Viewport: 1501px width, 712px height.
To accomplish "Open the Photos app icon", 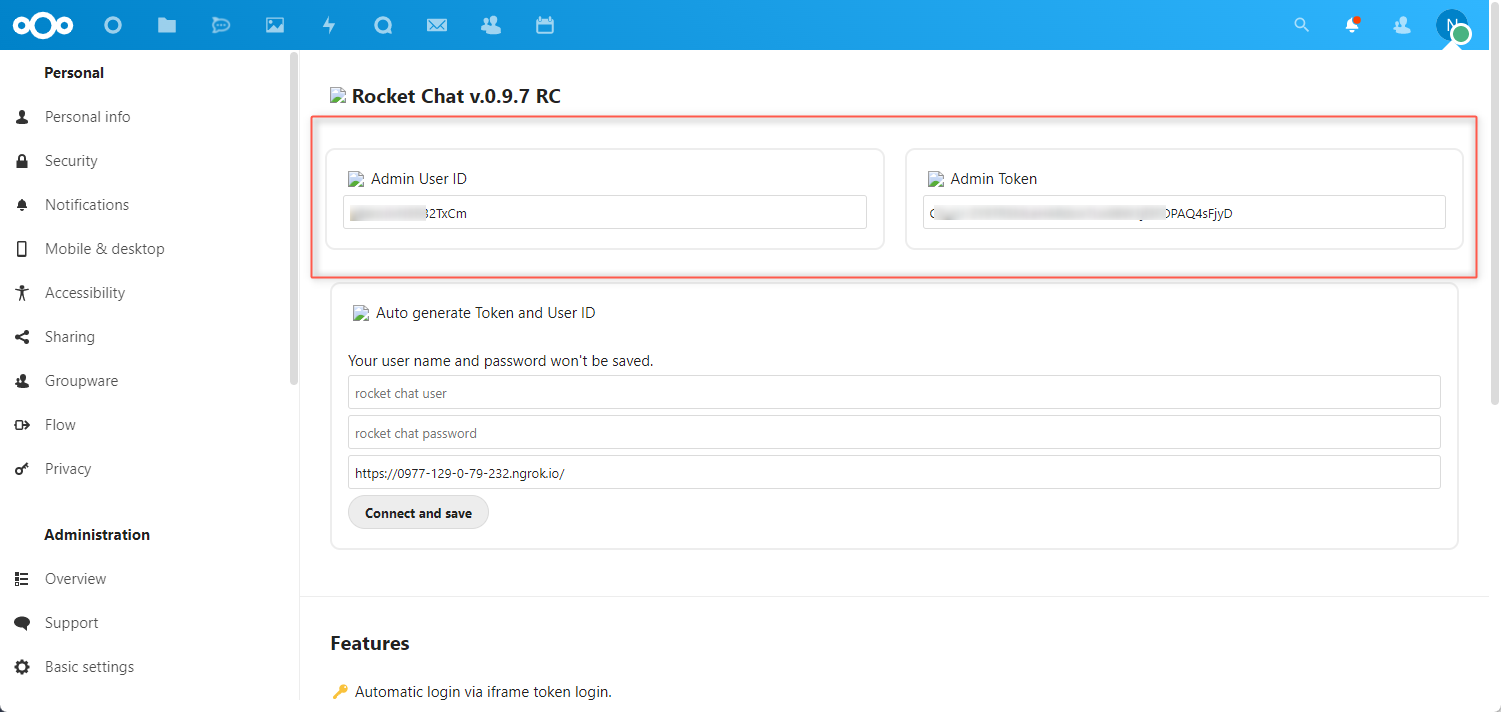I will click(x=275, y=25).
